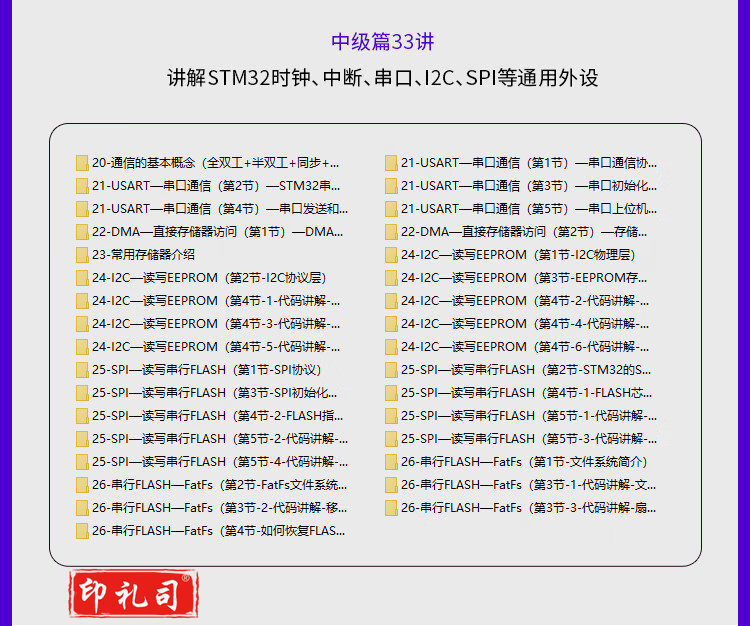750x626 pixels.
Task: Click folder icon of 24-I2C 第3节-EEPROM
Action: tap(391, 278)
